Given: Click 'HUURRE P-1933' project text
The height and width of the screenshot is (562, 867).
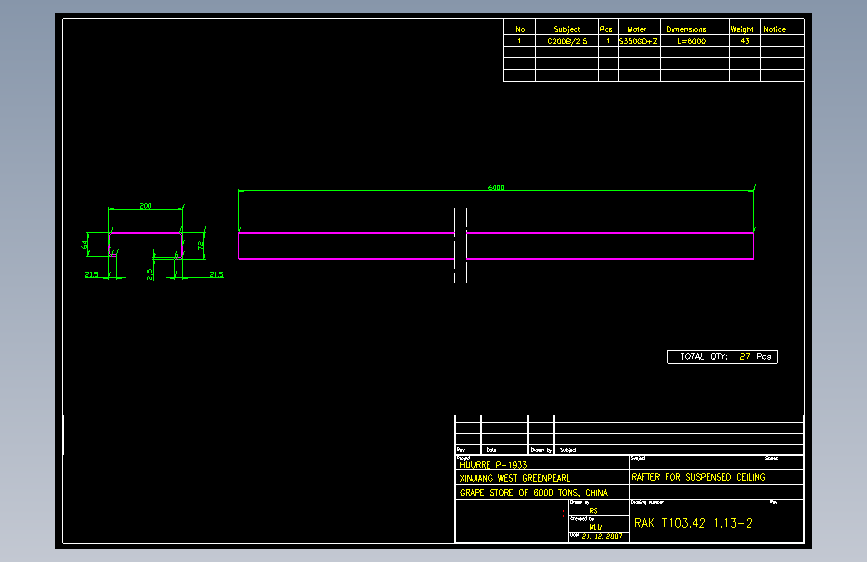Looking at the screenshot, I should tap(493, 465).
